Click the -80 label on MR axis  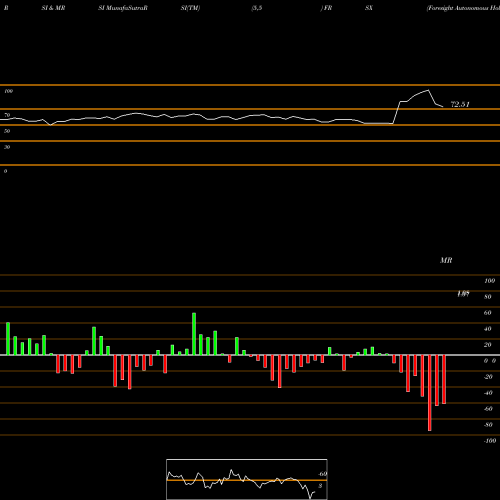coord(488,425)
